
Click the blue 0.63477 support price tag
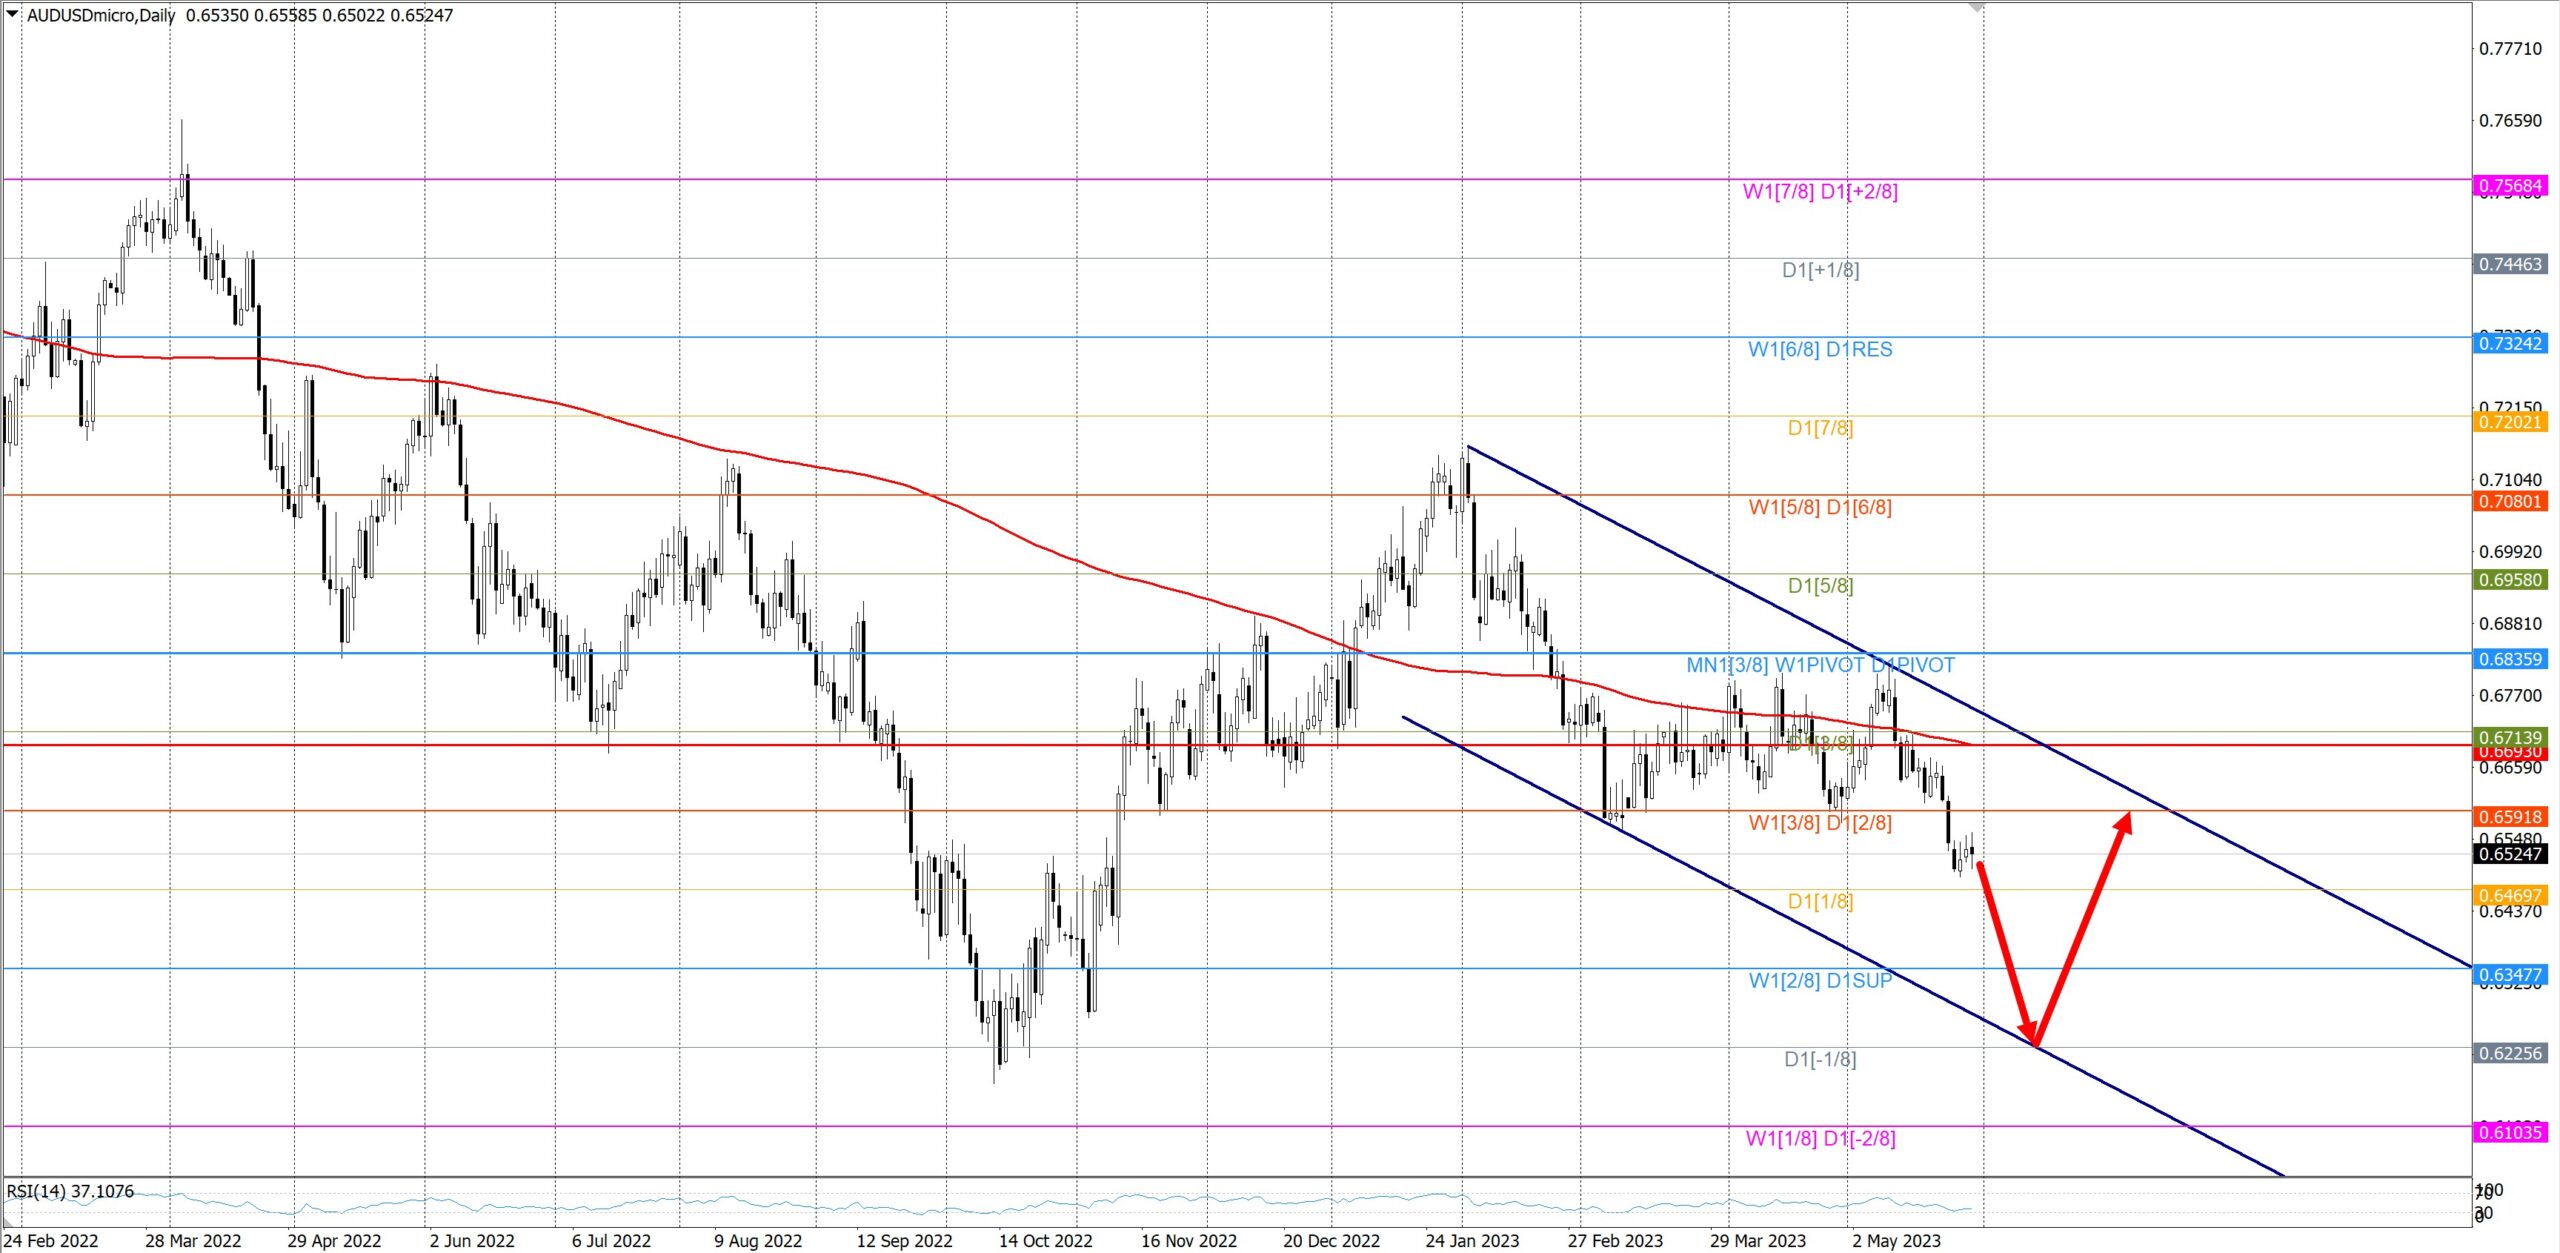click(2509, 975)
